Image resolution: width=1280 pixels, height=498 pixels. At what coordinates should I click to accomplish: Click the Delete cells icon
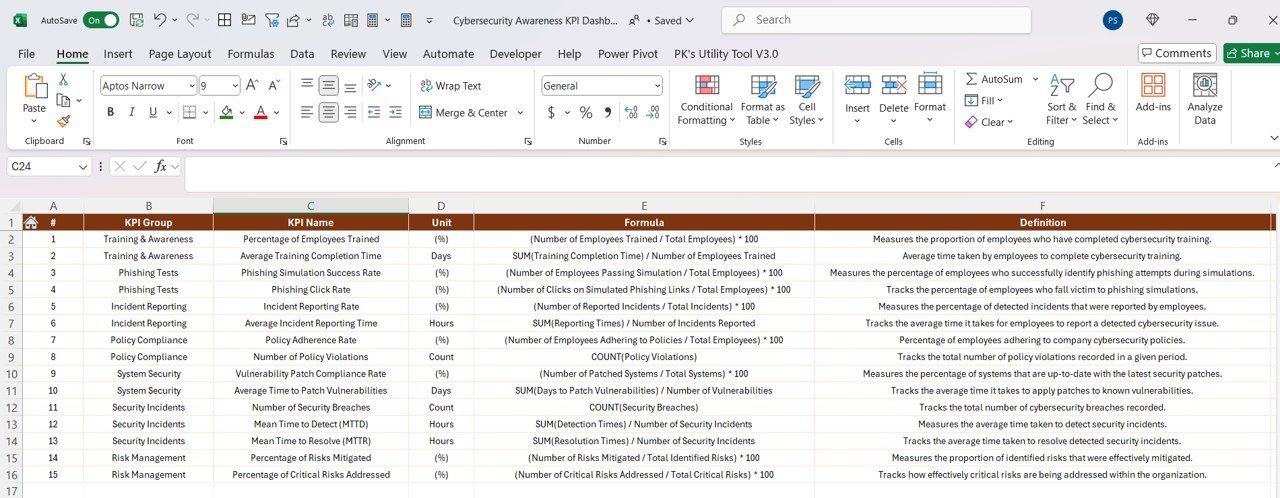pyautogui.click(x=894, y=86)
